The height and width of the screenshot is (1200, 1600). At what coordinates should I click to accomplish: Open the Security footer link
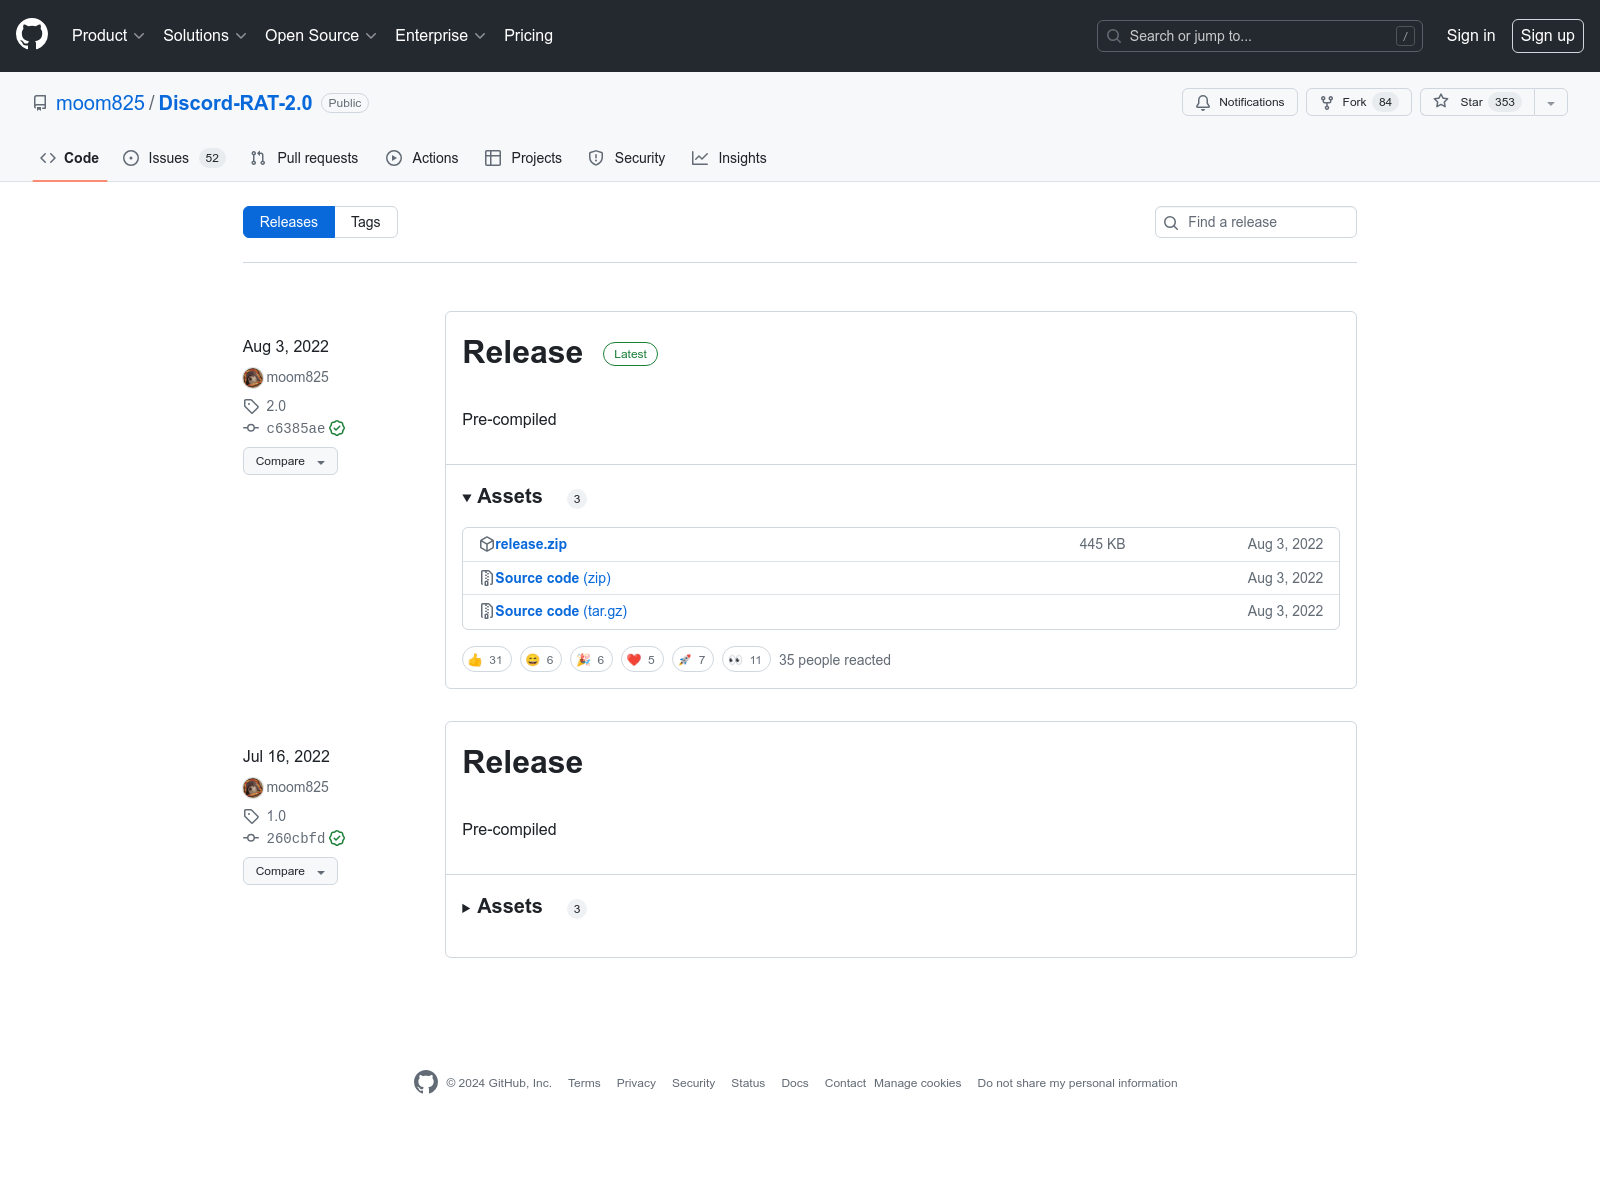(693, 1083)
